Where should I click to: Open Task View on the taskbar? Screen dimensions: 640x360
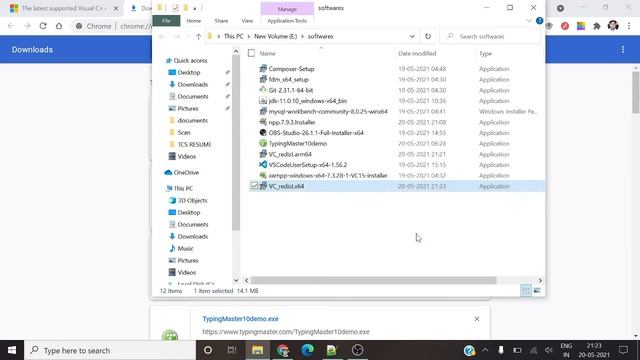[232, 350]
